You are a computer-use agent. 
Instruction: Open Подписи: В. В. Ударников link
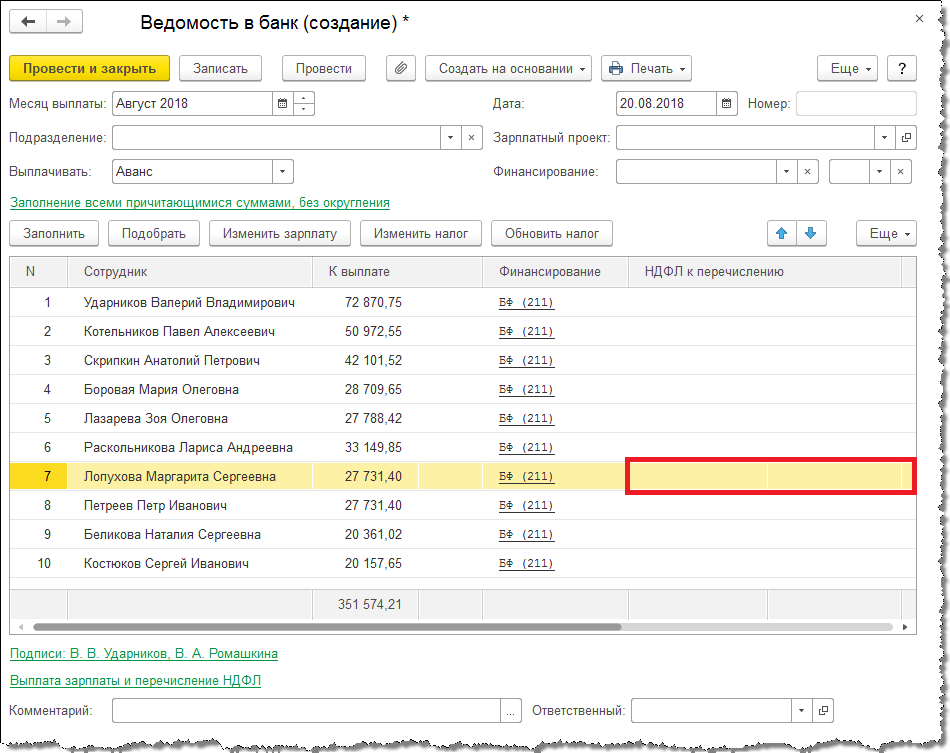[144, 654]
